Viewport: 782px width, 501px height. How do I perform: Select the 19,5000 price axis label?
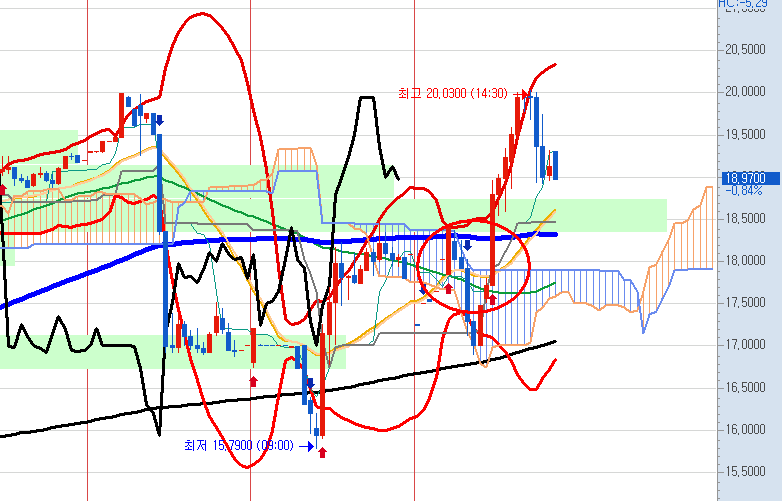(x=745, y=134)
